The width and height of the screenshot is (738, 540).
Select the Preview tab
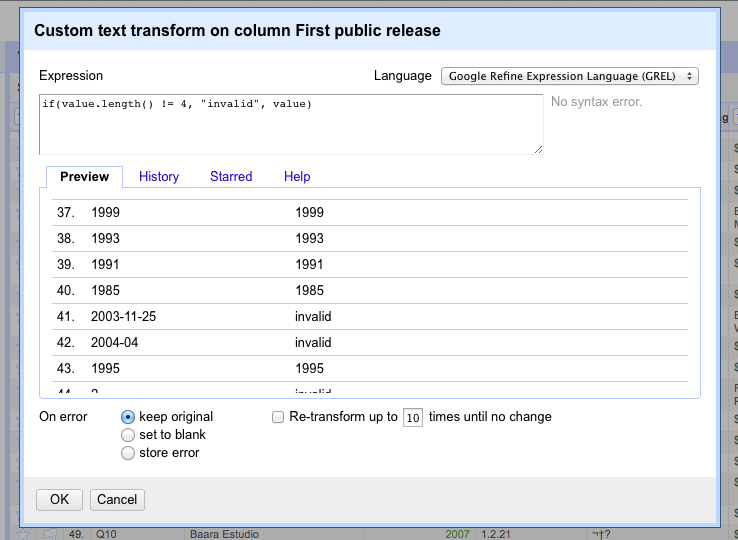click(84, 177)
